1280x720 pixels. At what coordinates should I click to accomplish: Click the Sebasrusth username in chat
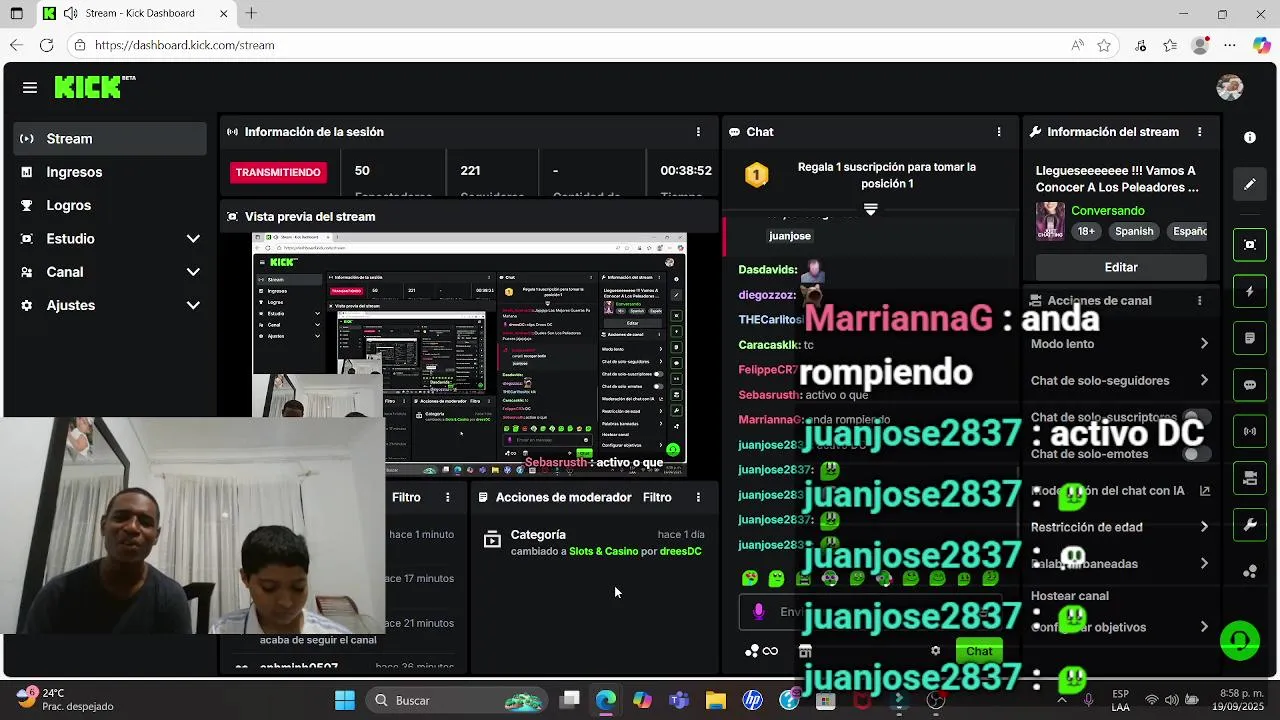768,395
